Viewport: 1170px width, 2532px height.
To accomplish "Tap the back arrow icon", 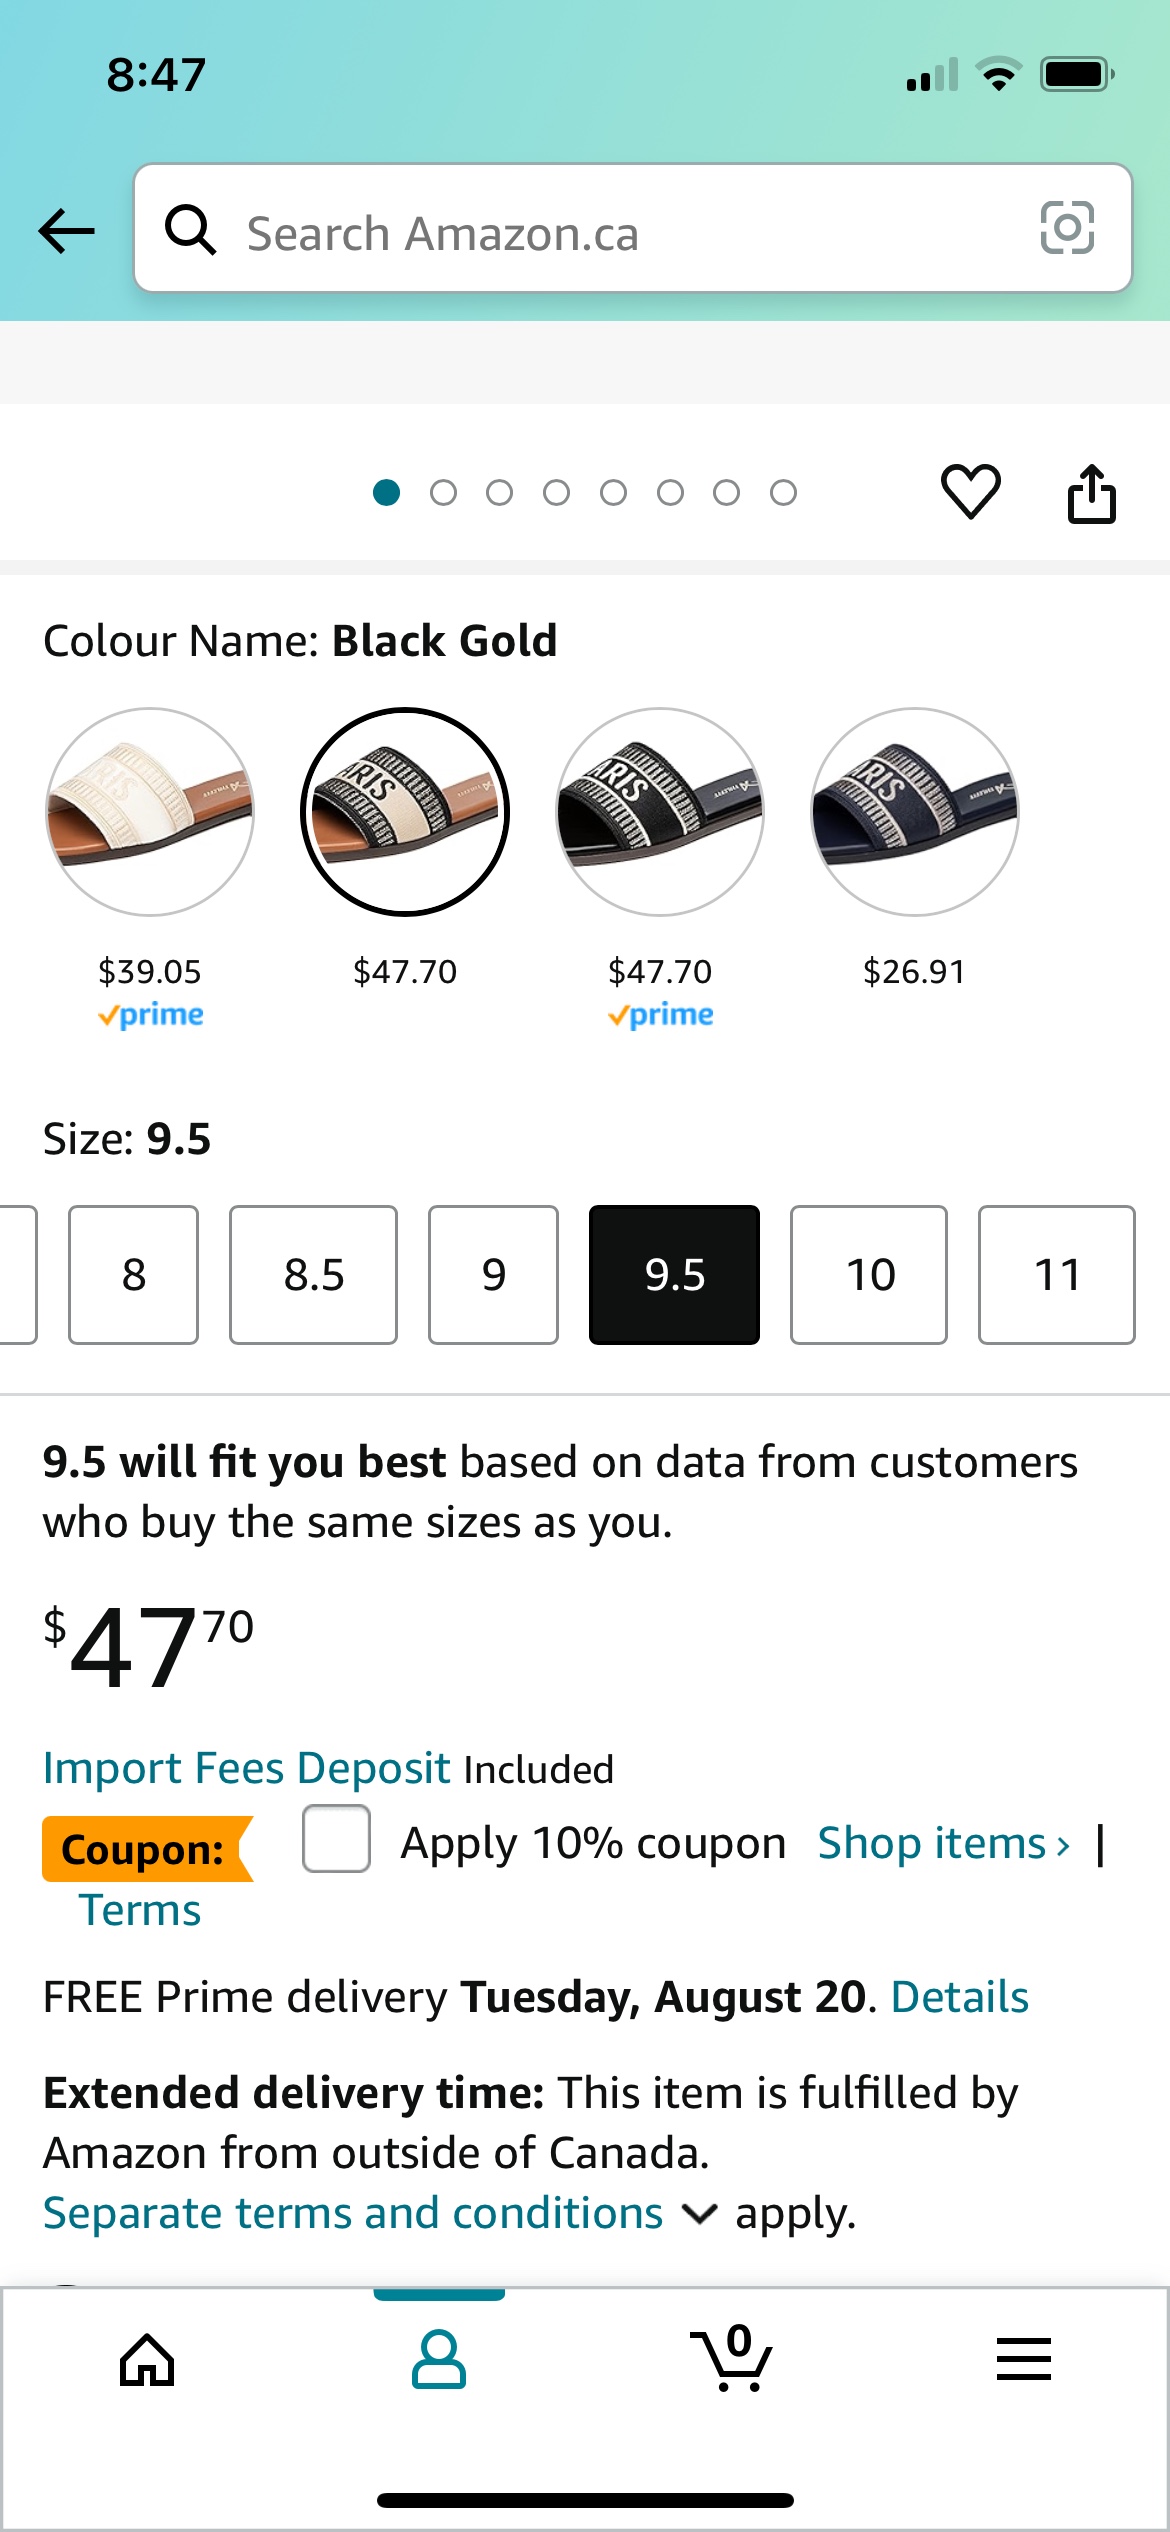I will point(66,231).
